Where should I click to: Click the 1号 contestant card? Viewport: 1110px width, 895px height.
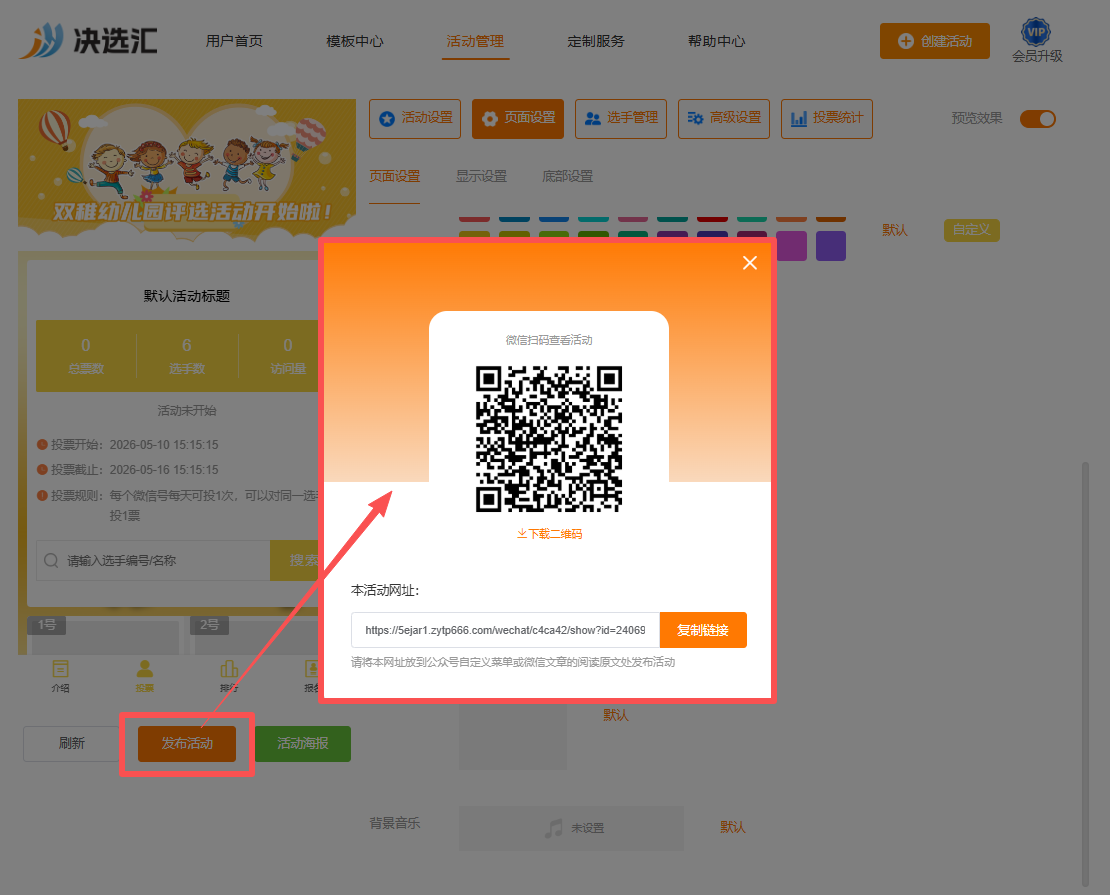point(103,635)
